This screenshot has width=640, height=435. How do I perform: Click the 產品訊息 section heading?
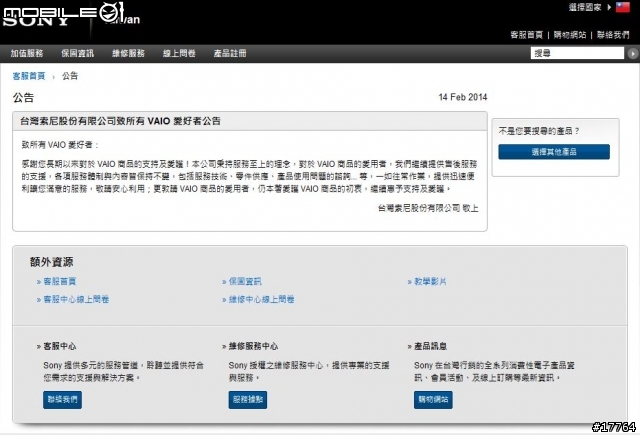coord(430,346)
